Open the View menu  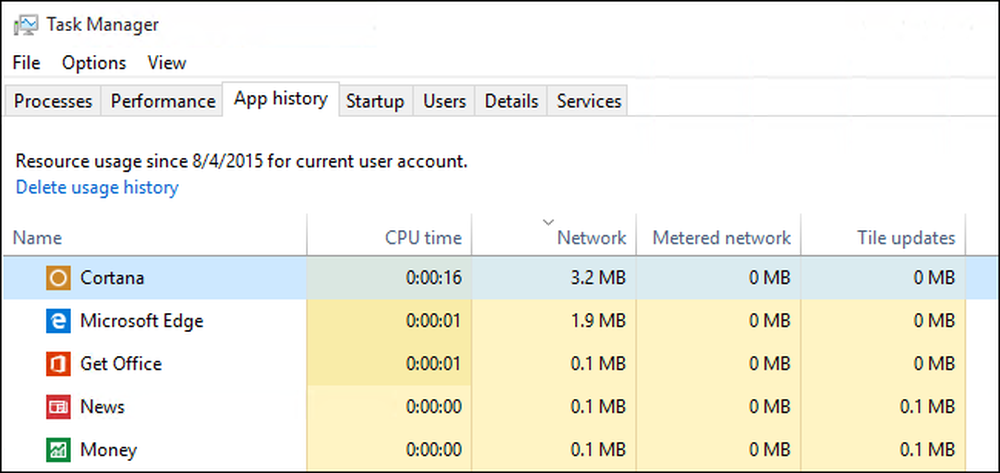tap(167, 63)
